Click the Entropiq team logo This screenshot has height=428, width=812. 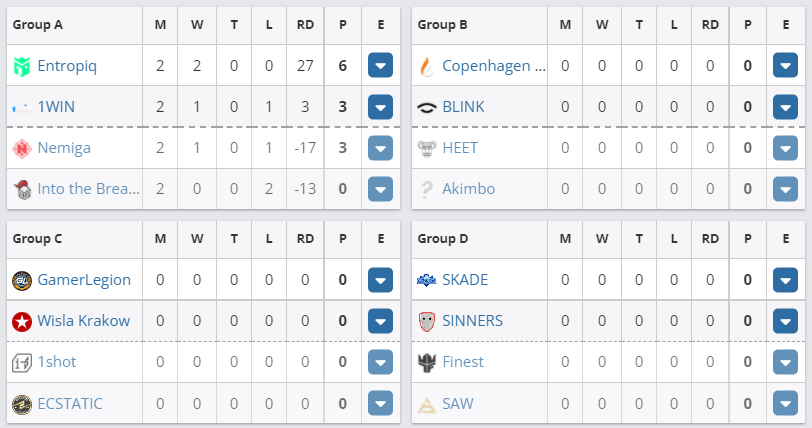[x=22, y=67]
